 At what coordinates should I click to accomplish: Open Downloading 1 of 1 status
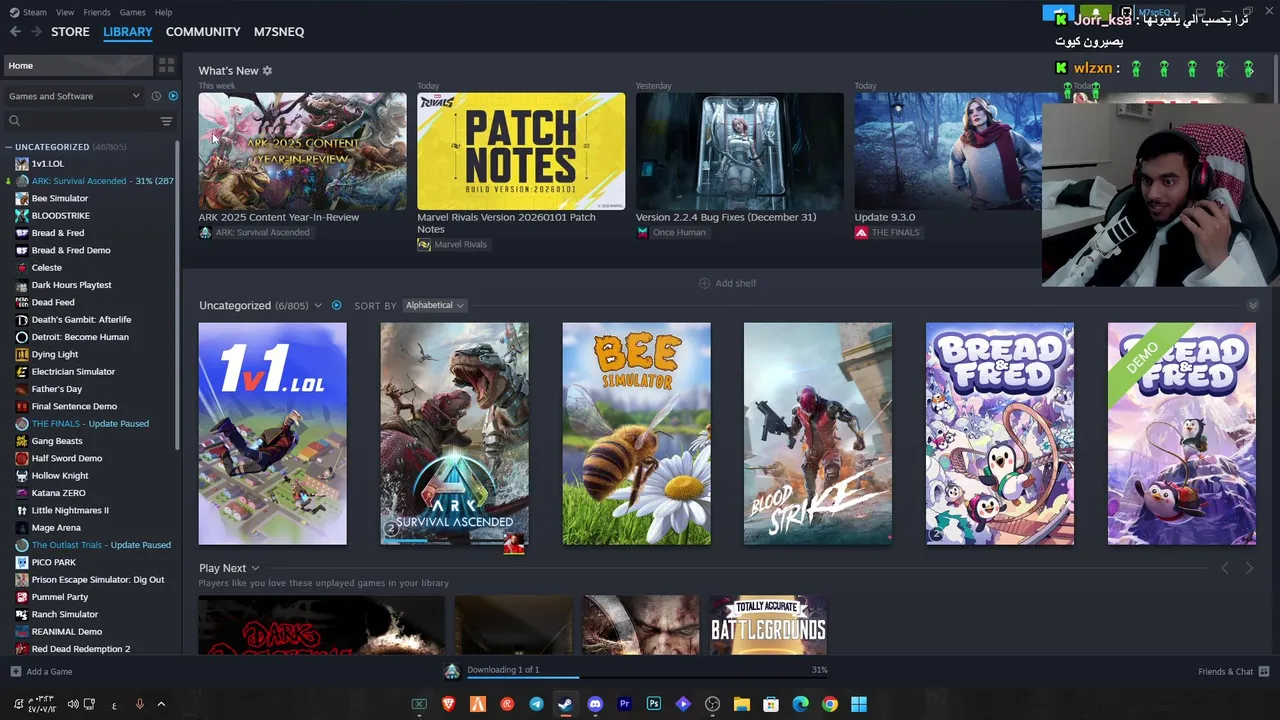pos(503,670)
